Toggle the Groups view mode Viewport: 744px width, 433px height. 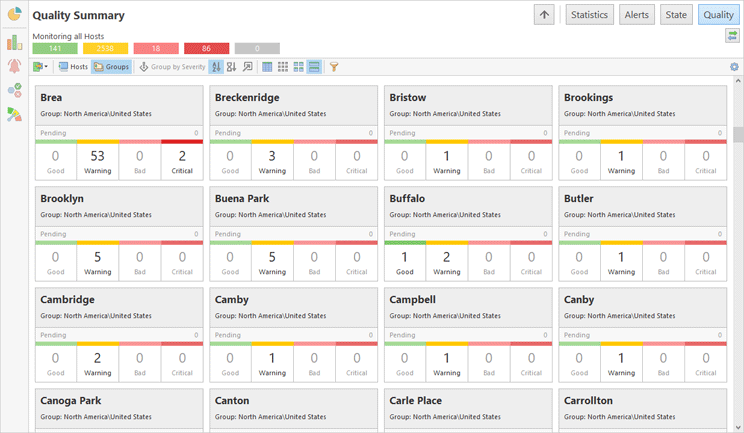[x=112, y=67]
